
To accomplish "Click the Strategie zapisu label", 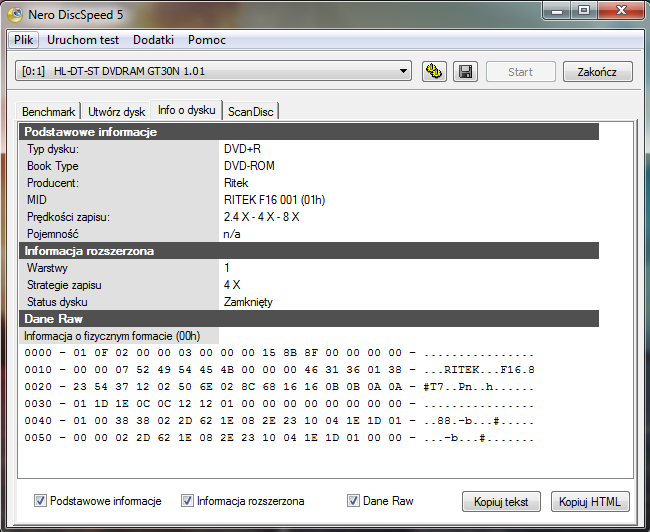I will (64, 285).
